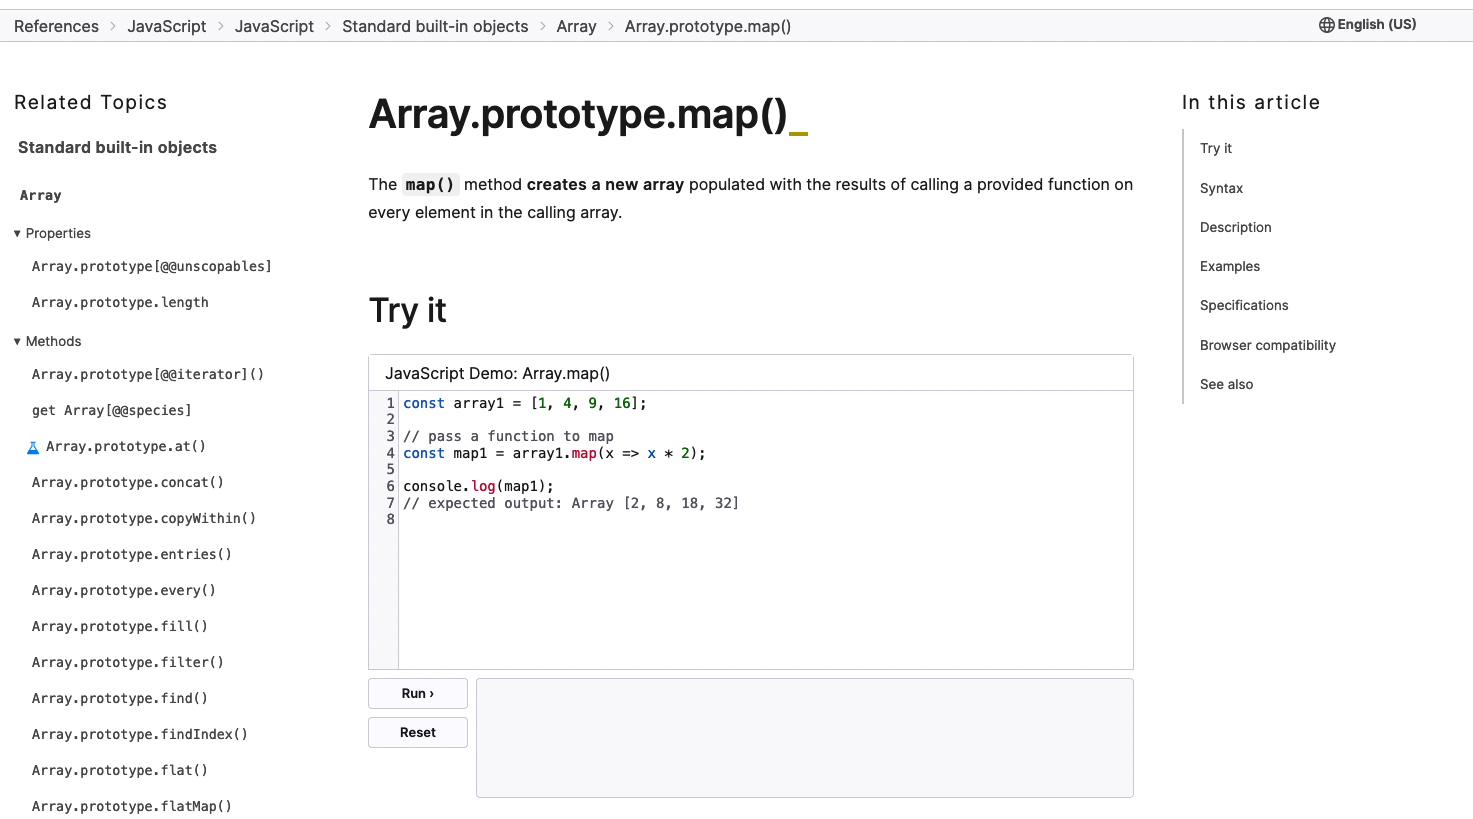Jump to the Try it section via the article outline
Image resolution: width=1473 pixels, height=819 pixels.
1216,148
